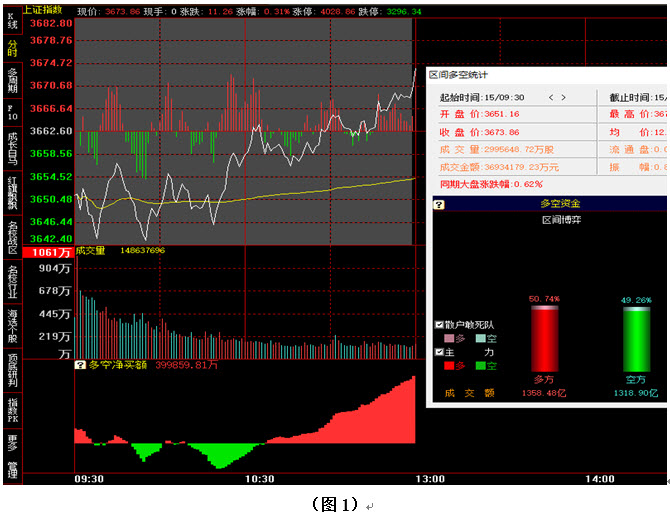Open the 管理 sidebar button
Image resolution: width=670 pixels, height=530 pixels.
tap(12, 470)
